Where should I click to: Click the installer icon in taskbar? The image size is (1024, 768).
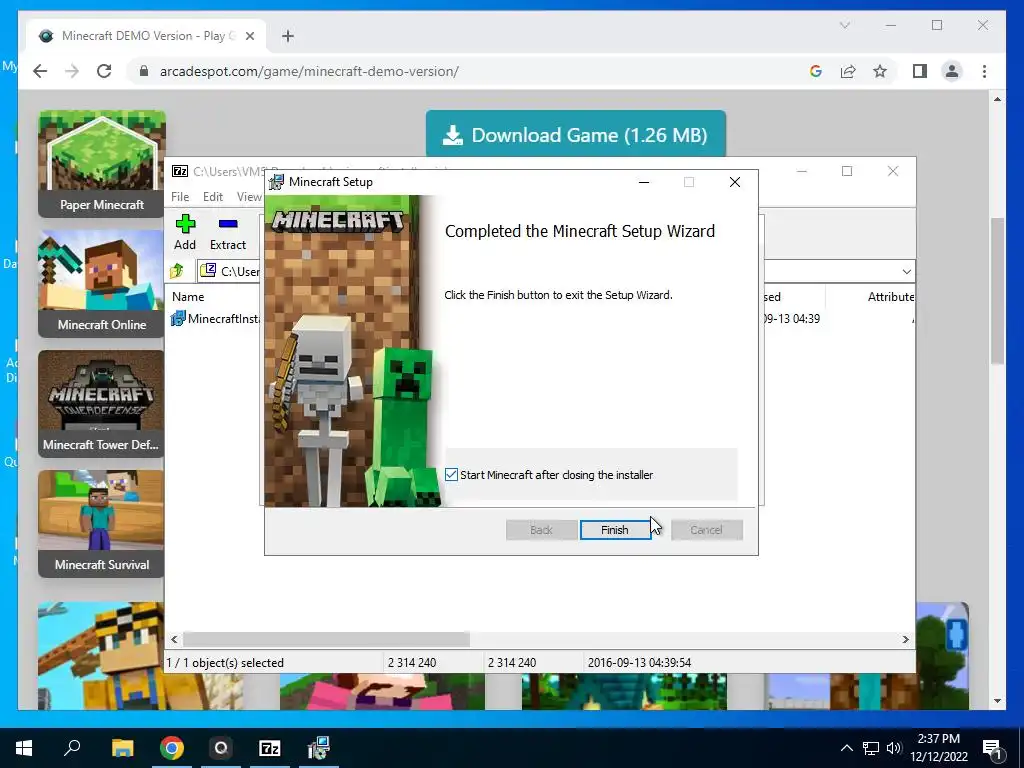point(319,748)
